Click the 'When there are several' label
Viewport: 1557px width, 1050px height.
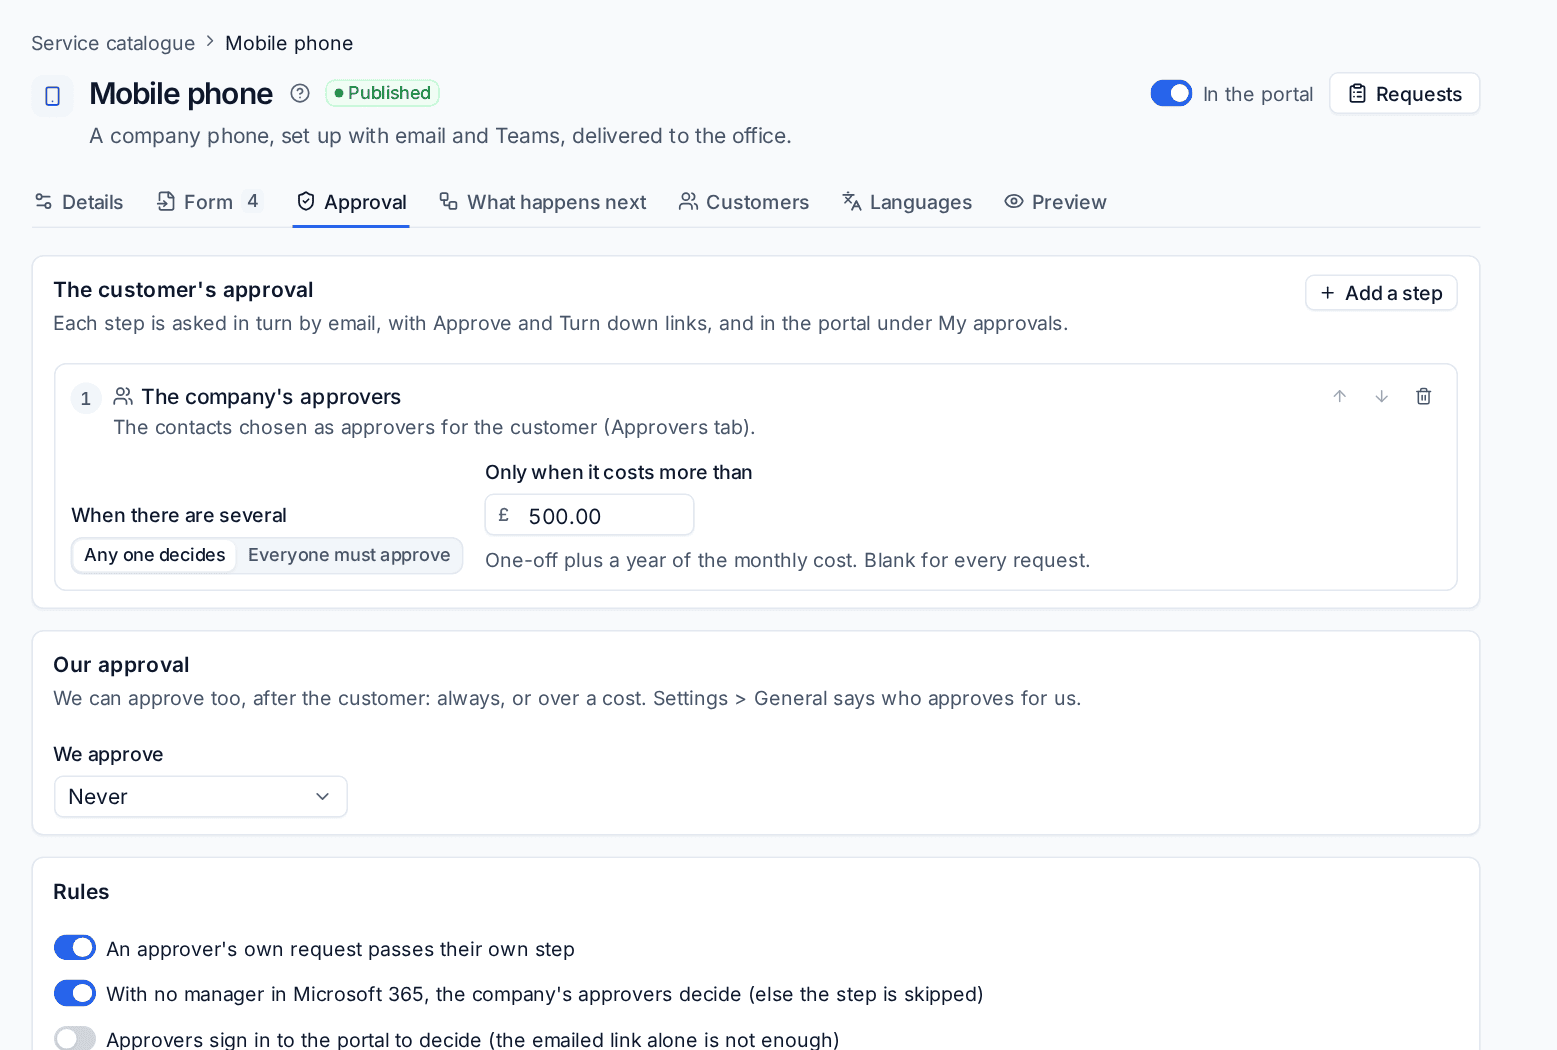[x=179, y=515]
